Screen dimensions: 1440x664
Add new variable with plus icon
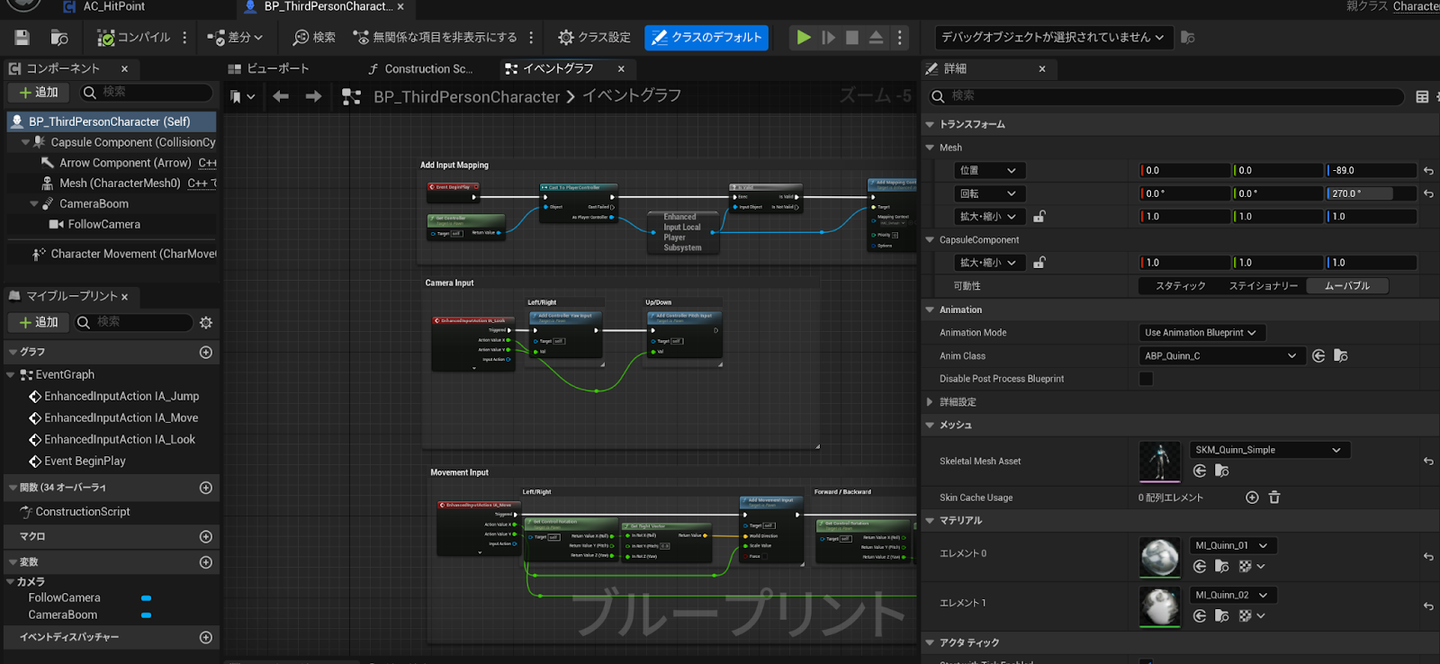(x=206, y=562)
